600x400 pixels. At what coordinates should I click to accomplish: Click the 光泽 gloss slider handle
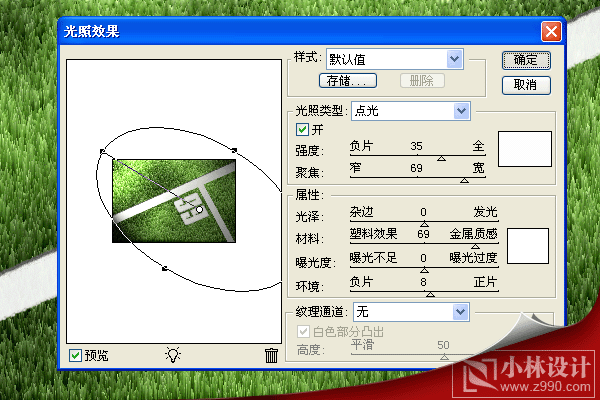point(424,224)
